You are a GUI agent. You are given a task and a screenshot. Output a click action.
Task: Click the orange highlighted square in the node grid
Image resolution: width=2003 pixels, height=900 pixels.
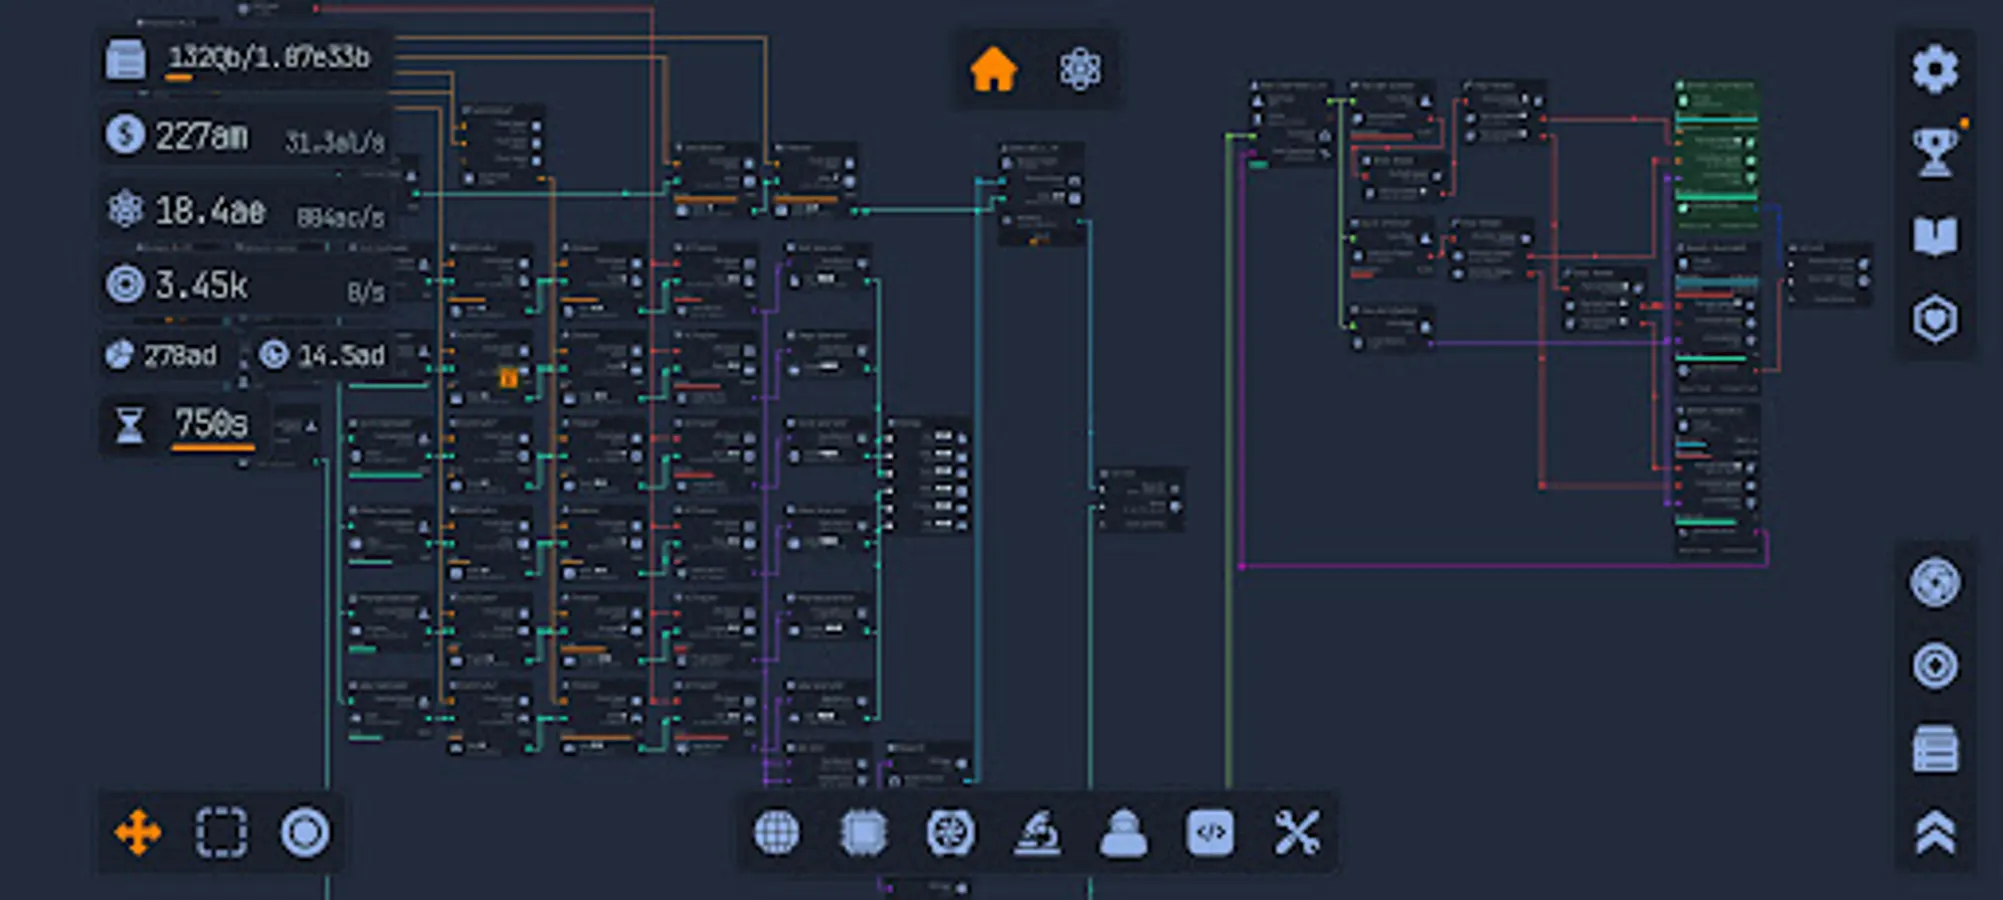pos(509,378)
